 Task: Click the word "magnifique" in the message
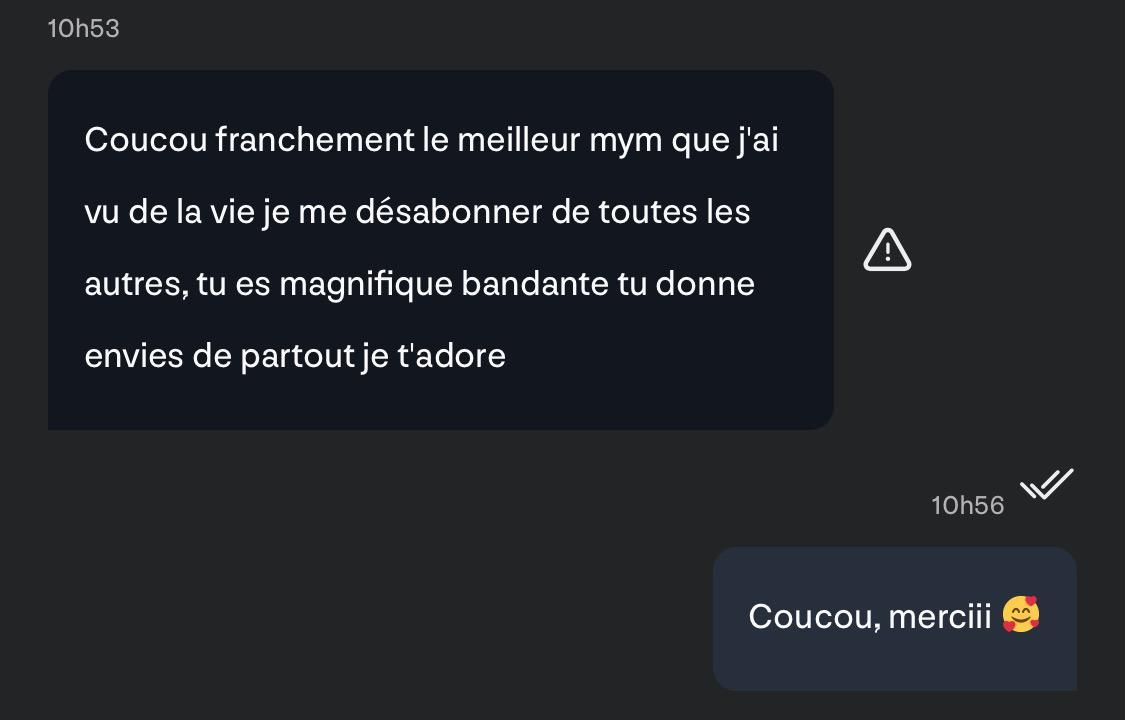coord(366,285)
